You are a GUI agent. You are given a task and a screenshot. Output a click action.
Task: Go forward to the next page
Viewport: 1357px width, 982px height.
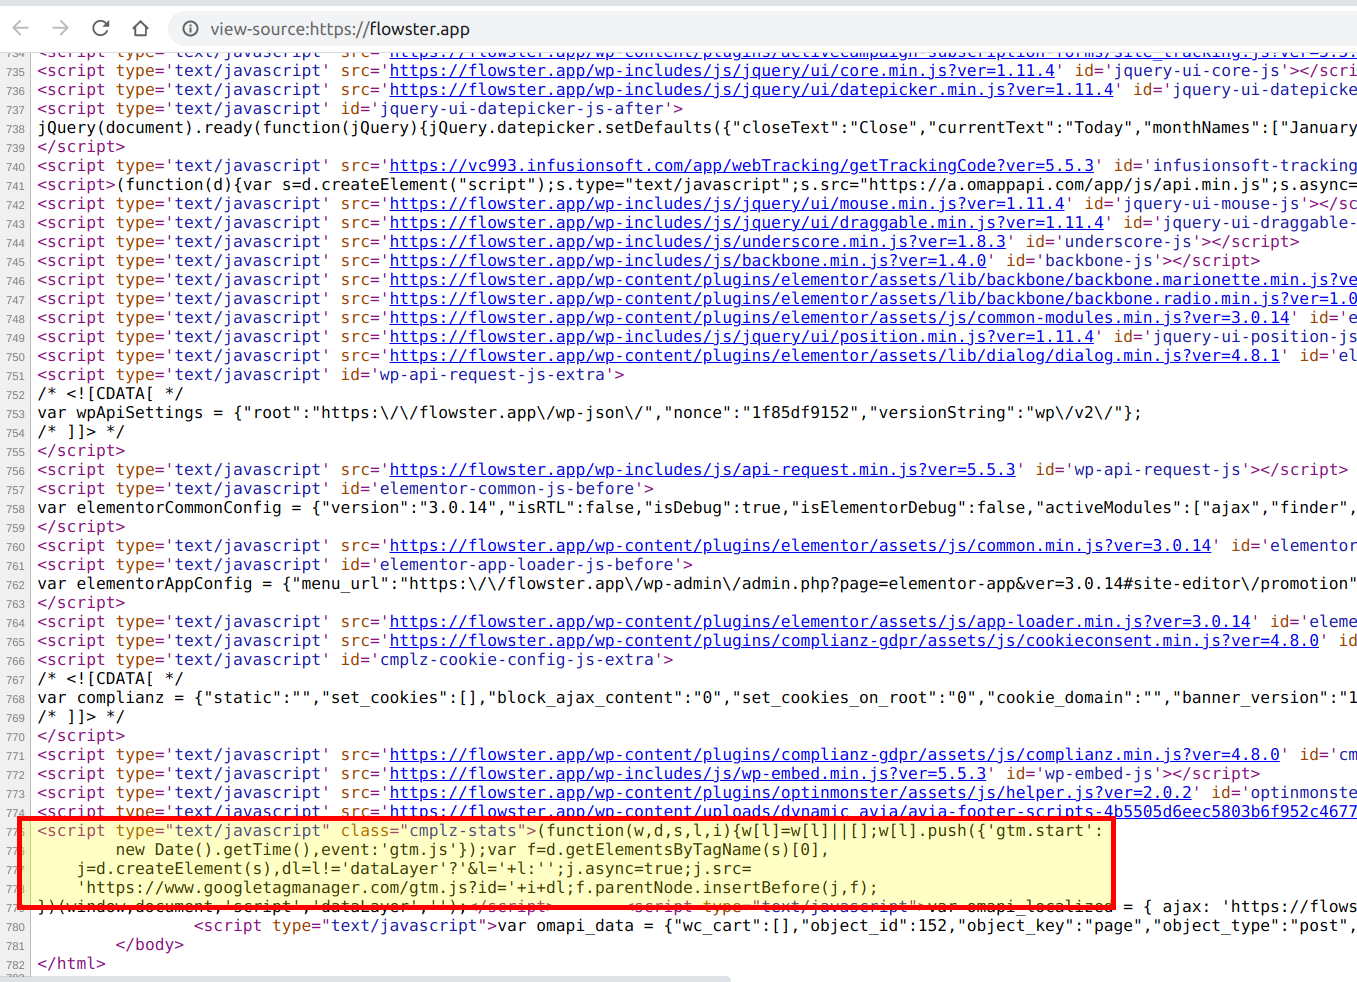tap(61, 28)
